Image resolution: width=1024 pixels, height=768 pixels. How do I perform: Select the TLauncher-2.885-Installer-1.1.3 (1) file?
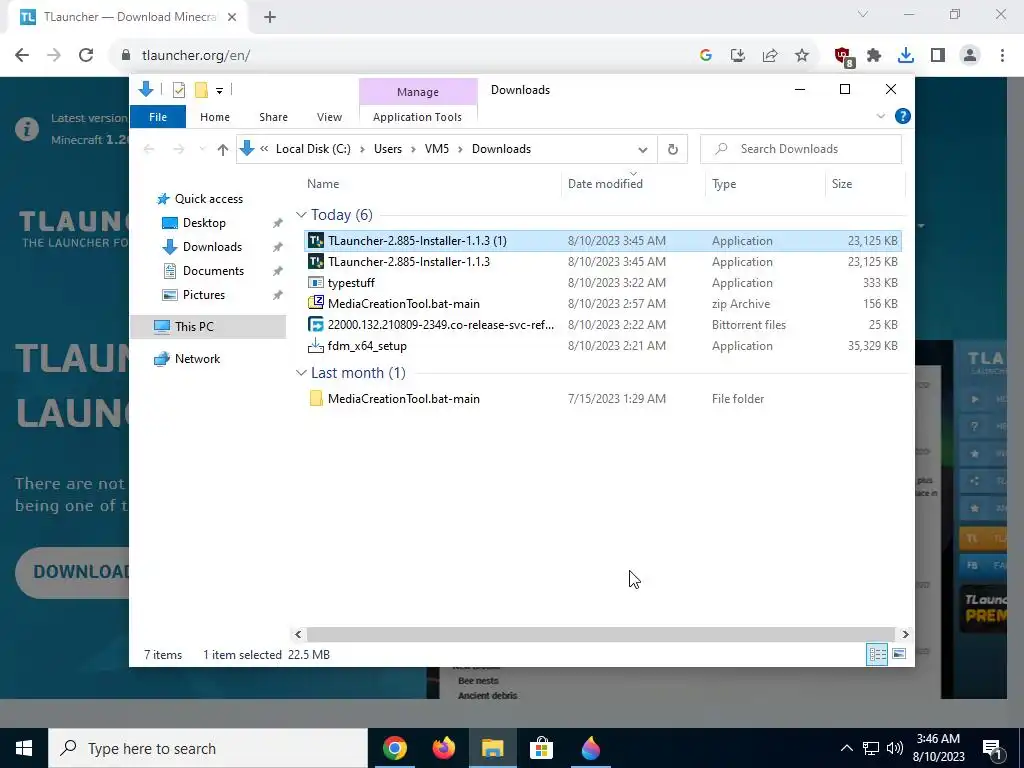603,241
